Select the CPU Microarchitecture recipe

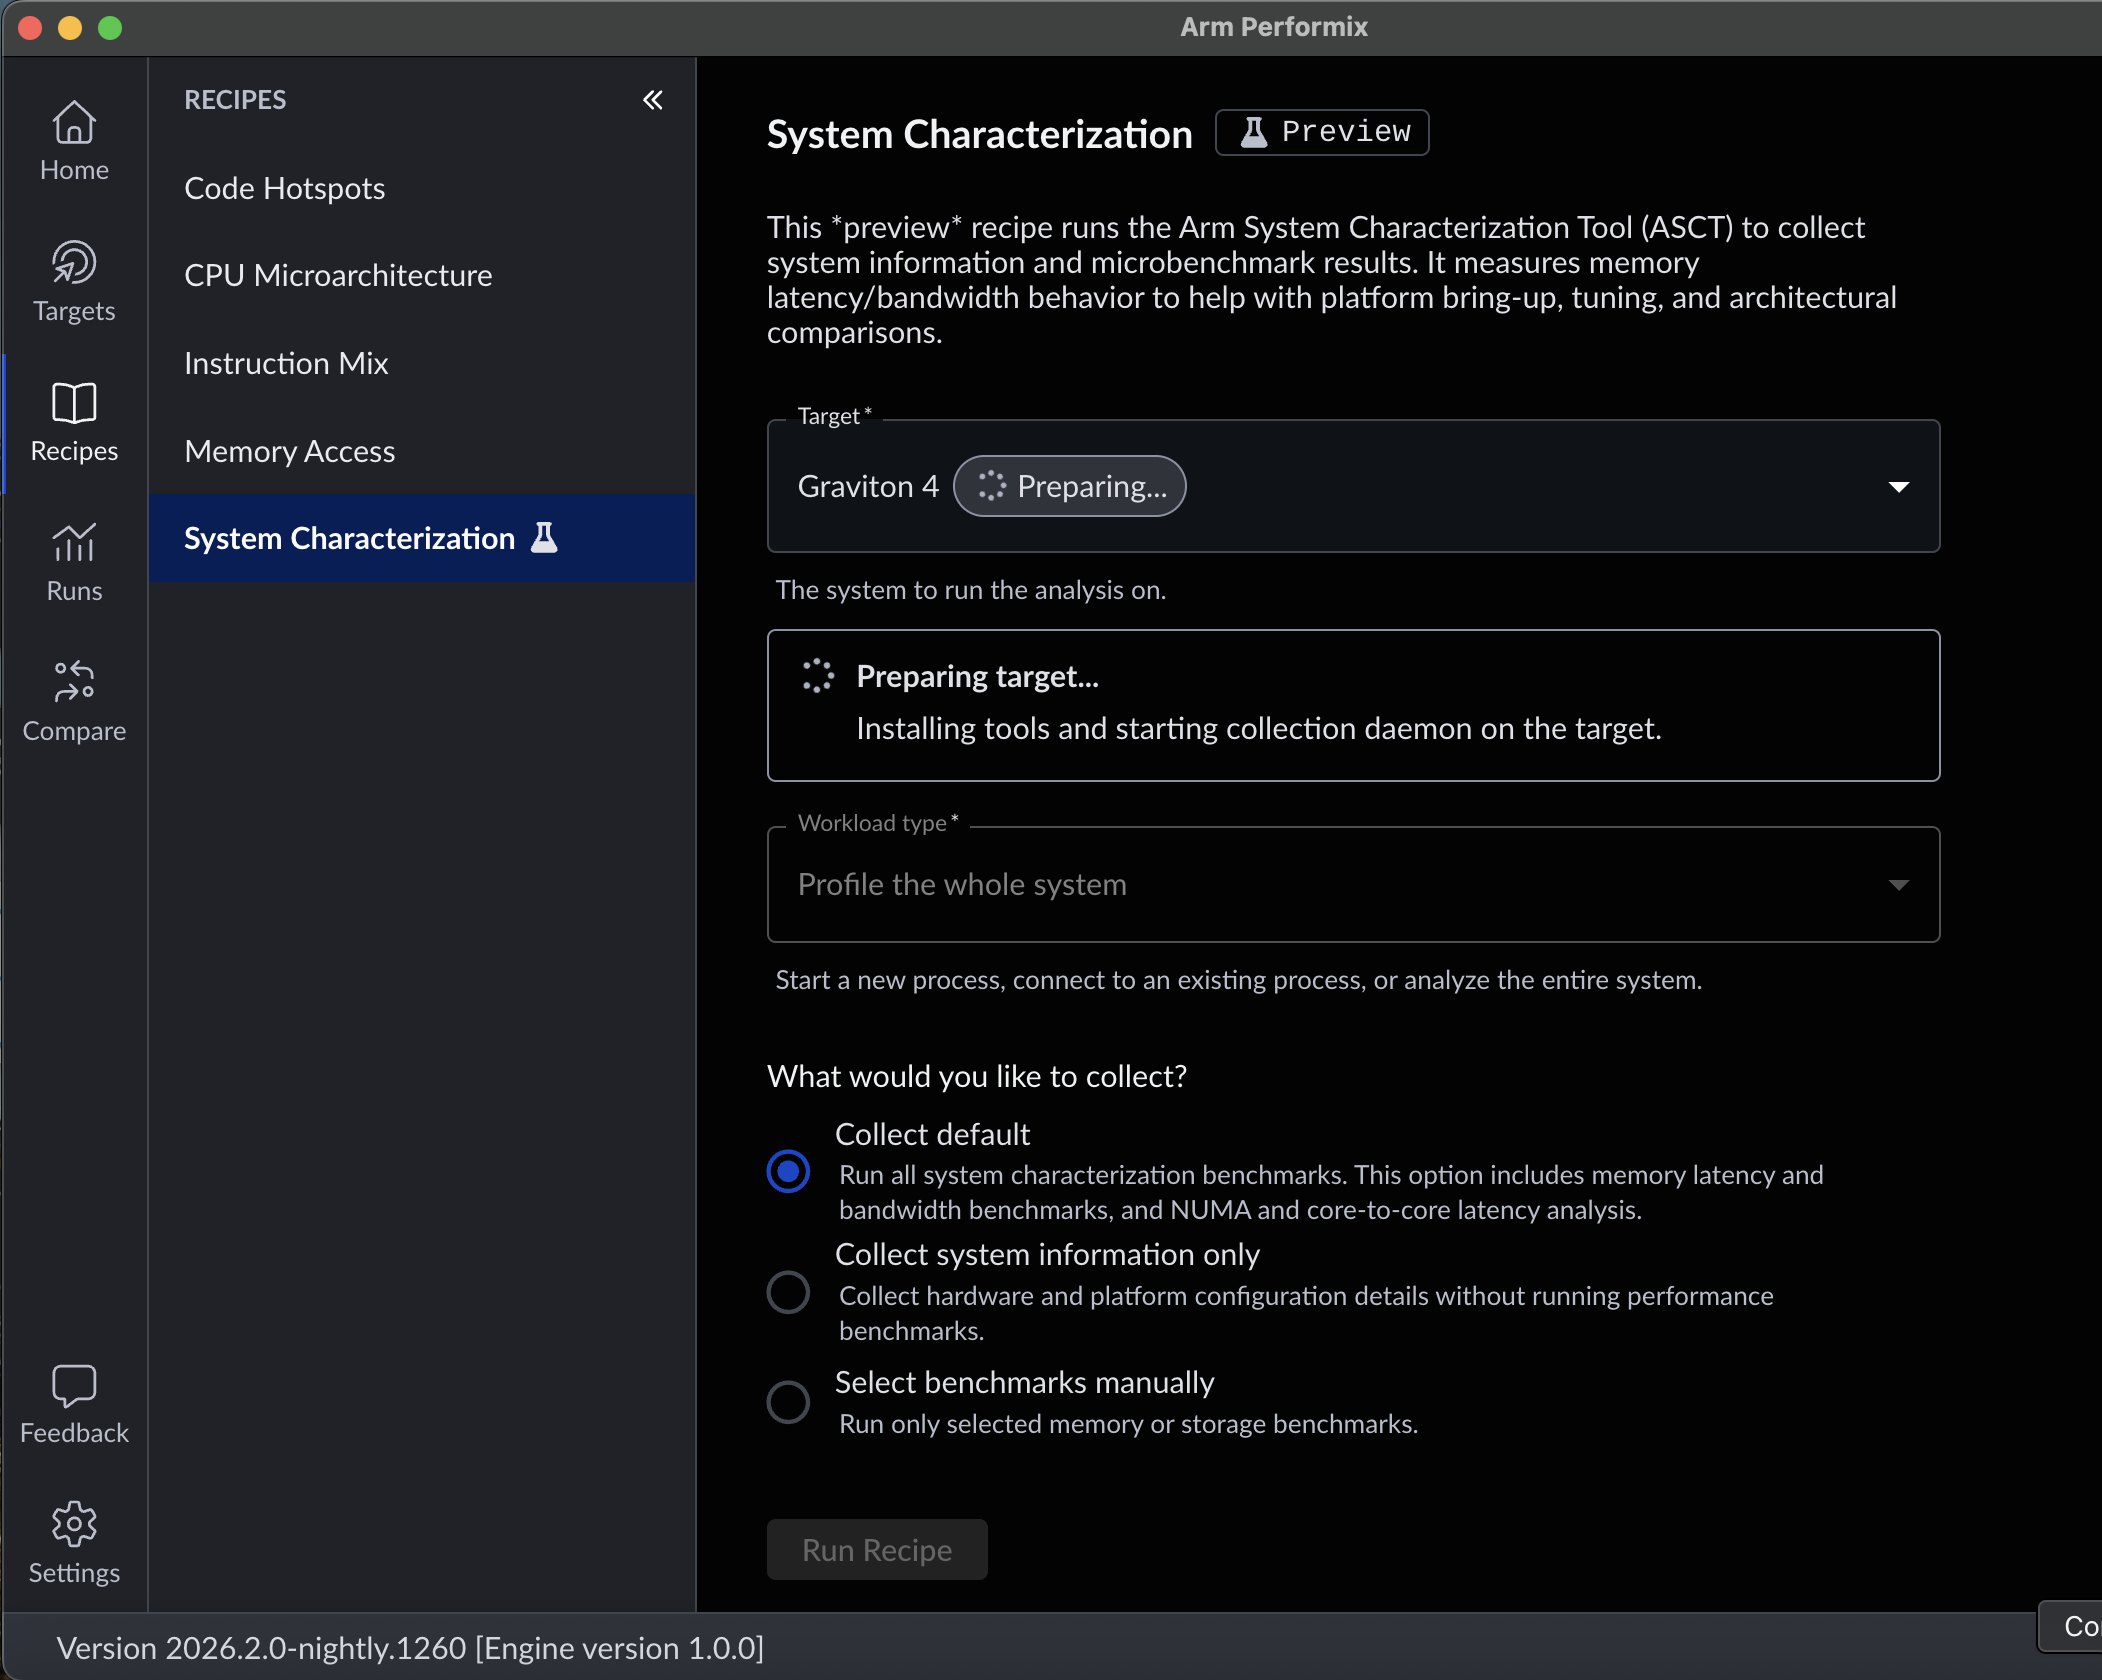coord(422,275)
